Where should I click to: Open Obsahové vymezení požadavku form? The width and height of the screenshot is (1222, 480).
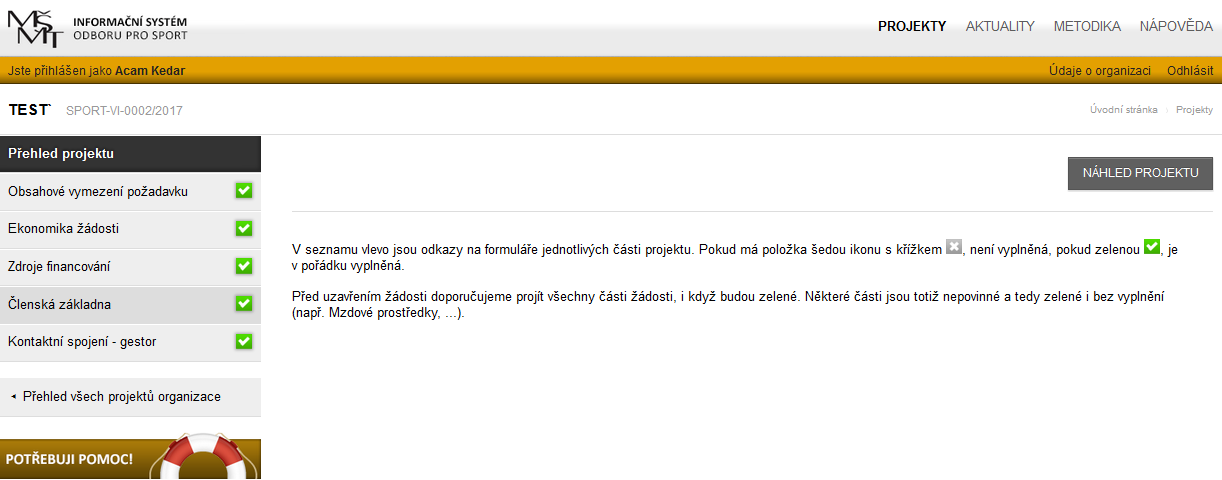pyautogui.click(x=130, y=191)
